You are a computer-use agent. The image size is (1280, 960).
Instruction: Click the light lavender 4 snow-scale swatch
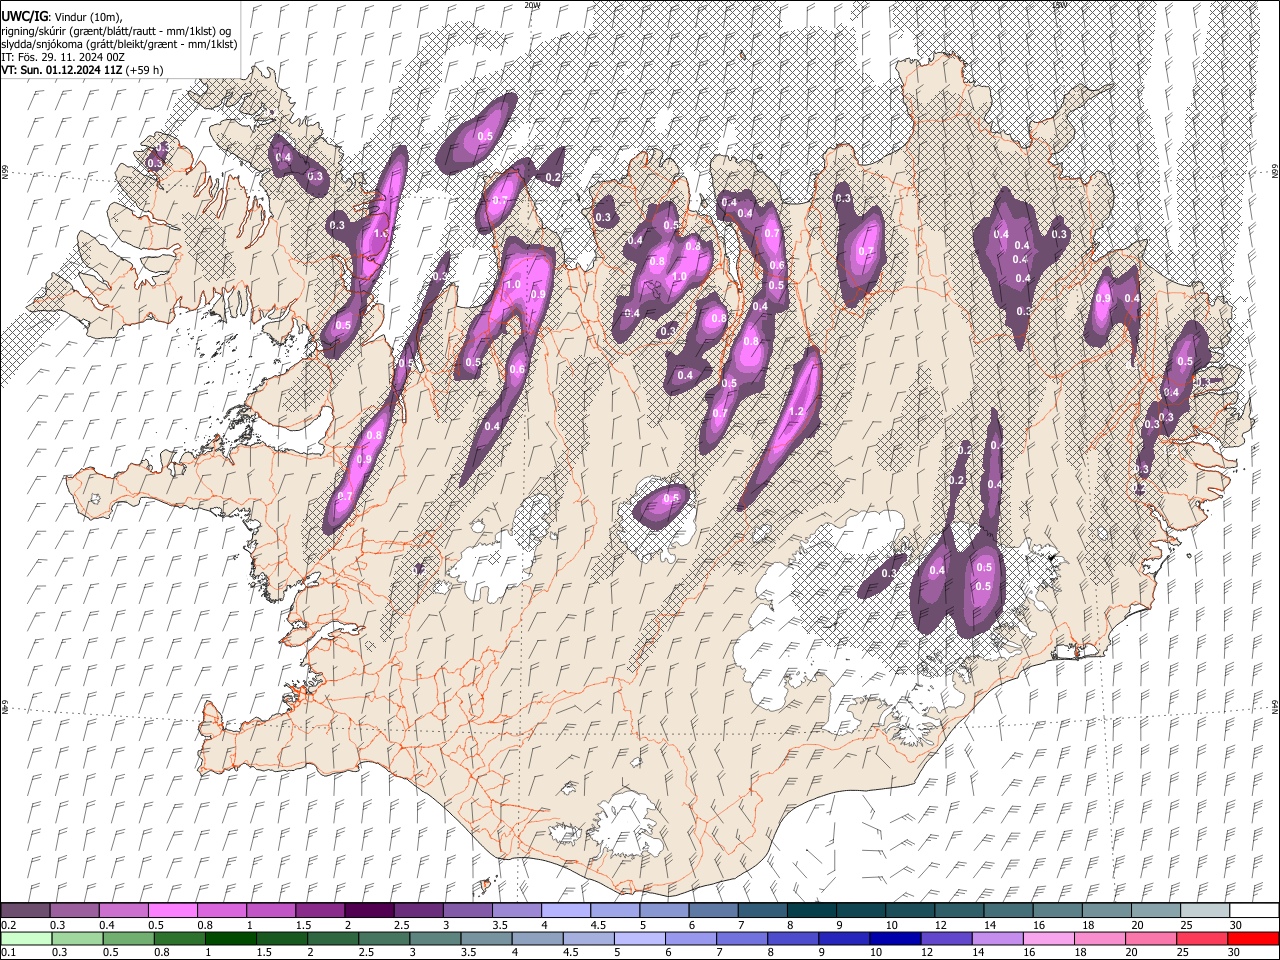(x=566, y=910)
